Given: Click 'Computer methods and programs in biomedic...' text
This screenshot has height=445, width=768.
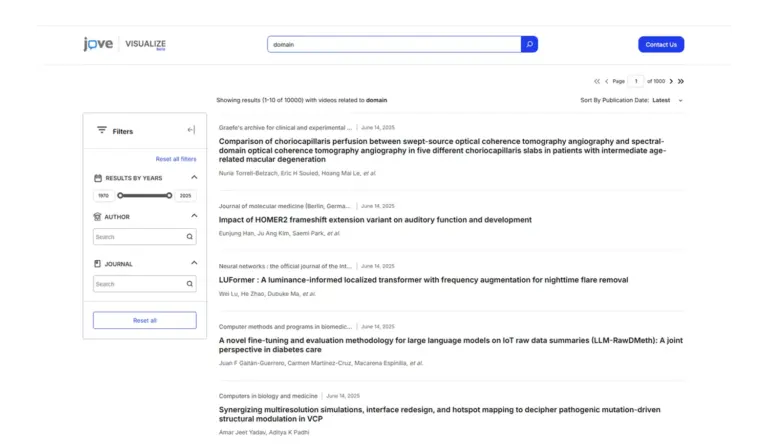Looking at the screenshot, I should pos(285,327).
